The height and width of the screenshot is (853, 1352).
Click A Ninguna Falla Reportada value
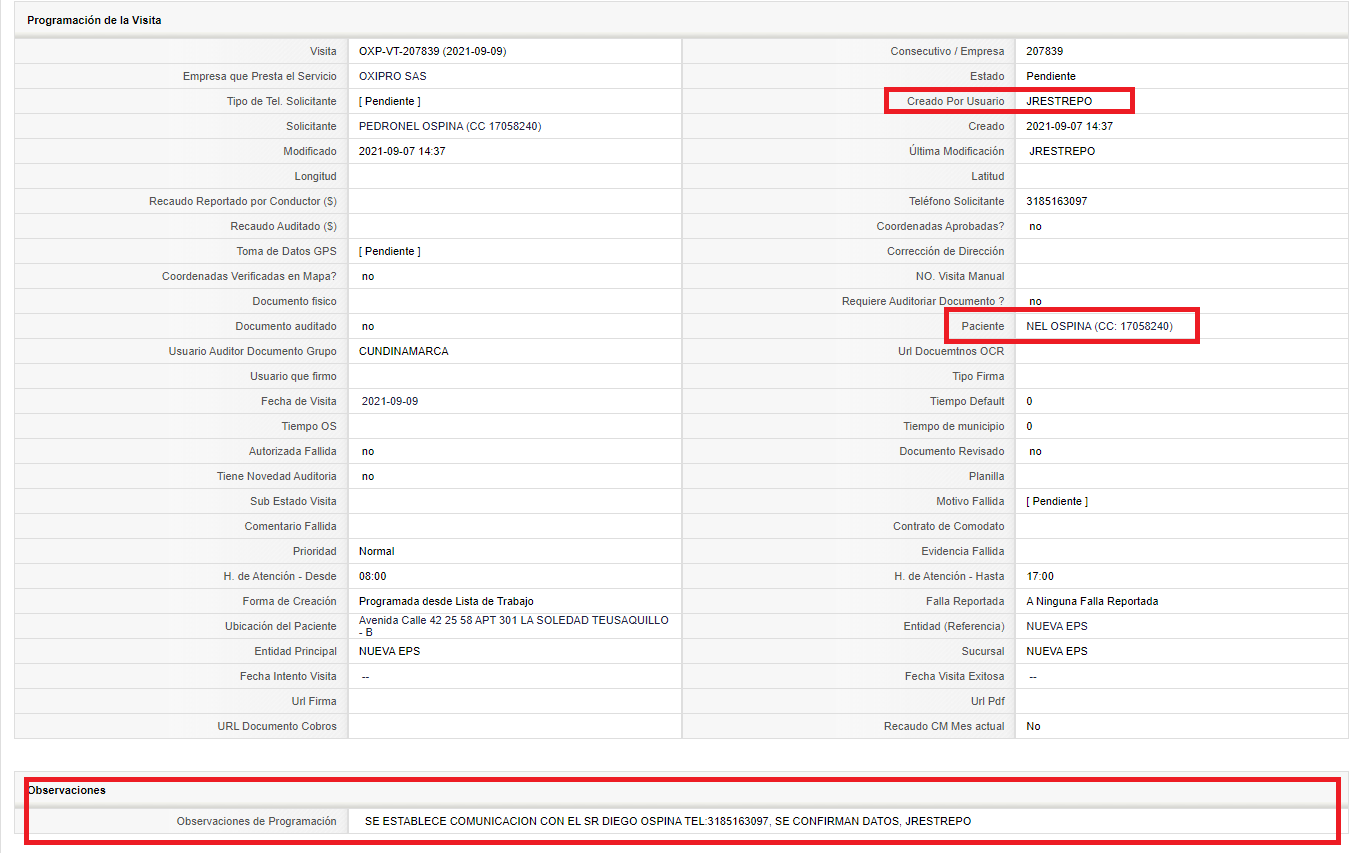click(x=1093, y=601)
